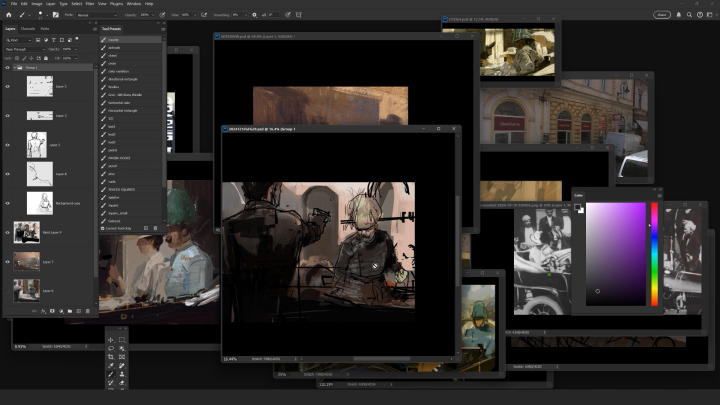The width and height of the screenshot is (720, 405).
Task: Delete tool preset trash icon
Action: (x=155, y=228)
